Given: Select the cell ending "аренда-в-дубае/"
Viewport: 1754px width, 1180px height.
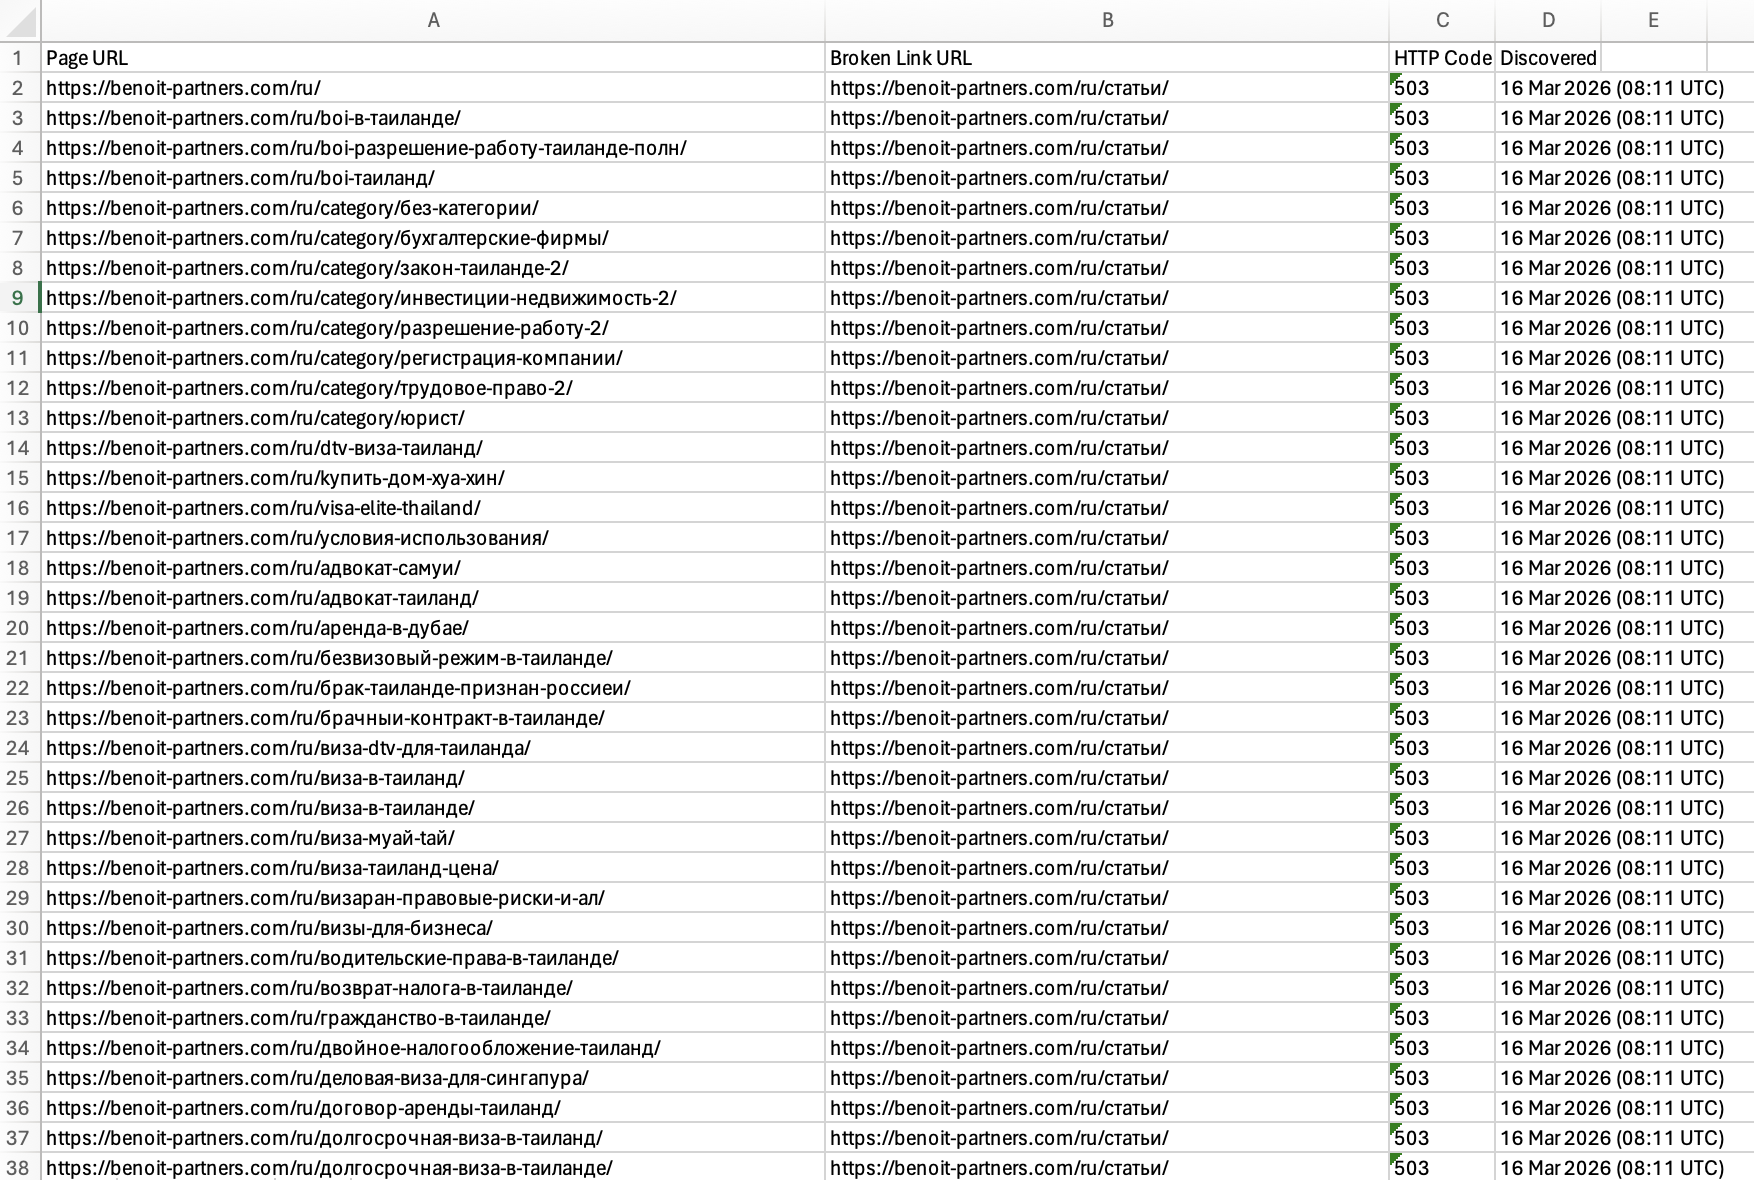Looking at the screenshot, I should pos(433,628).
